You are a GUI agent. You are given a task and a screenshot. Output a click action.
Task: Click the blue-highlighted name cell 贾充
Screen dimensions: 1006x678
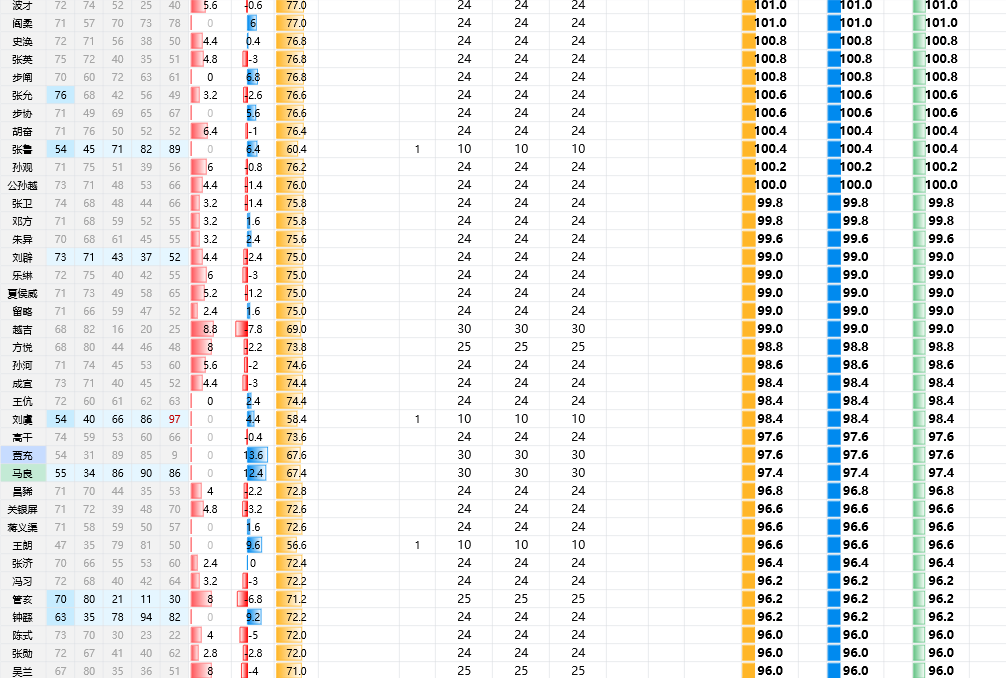(x=22, y=455)
